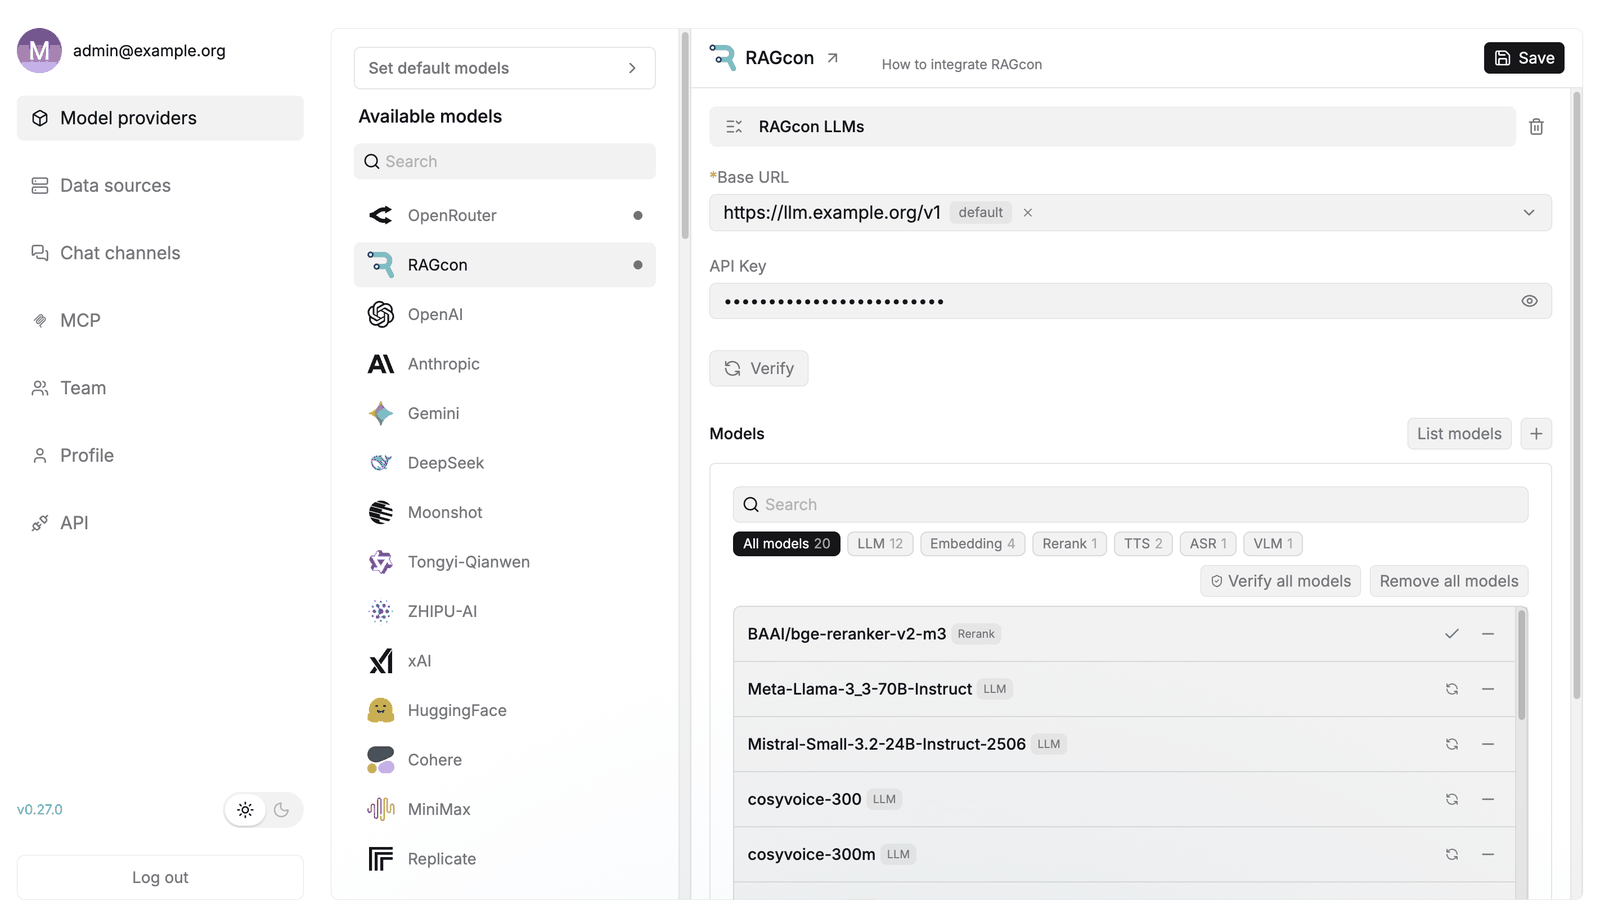Open Chat channels section

click(160, 253)
